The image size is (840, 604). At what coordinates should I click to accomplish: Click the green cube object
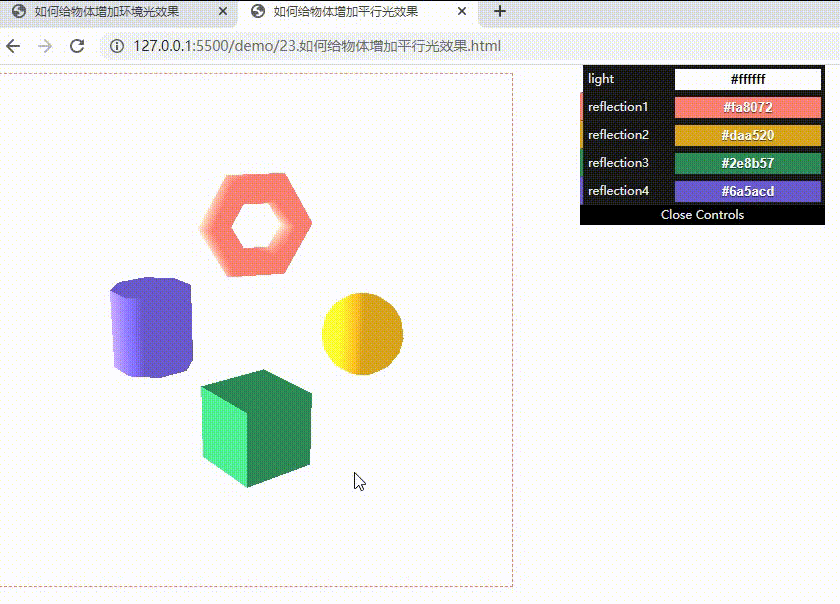pos(256,428)
